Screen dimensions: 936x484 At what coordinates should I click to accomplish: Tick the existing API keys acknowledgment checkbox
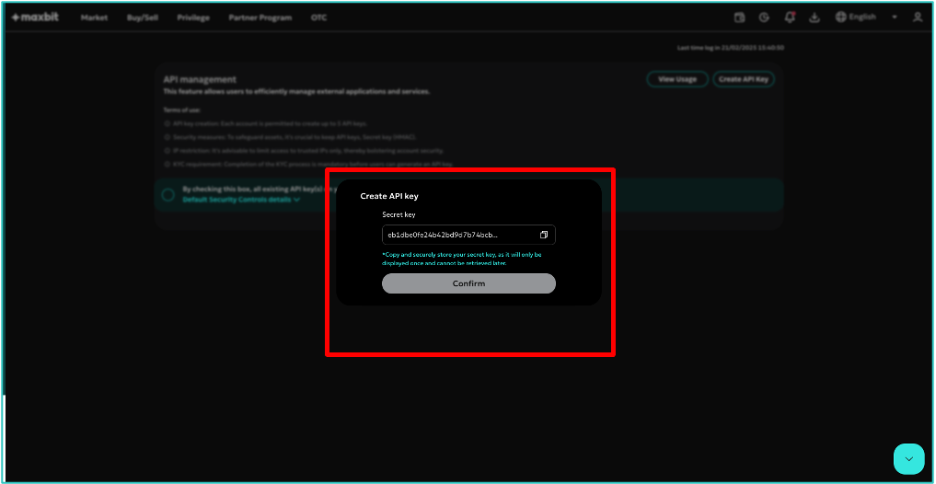168,195
